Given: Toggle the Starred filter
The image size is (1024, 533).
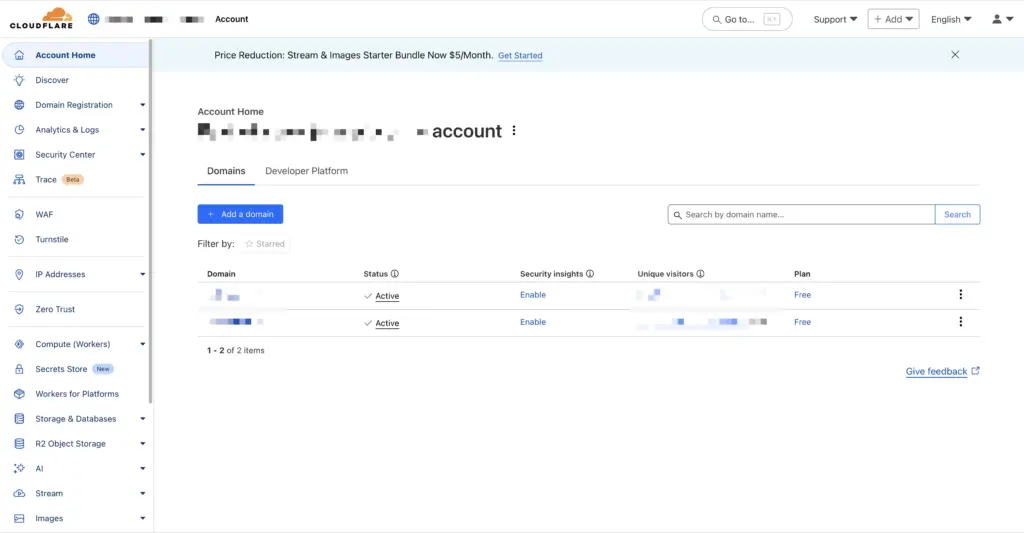Looking at the screenshot, I should click(x=264, y=244).
